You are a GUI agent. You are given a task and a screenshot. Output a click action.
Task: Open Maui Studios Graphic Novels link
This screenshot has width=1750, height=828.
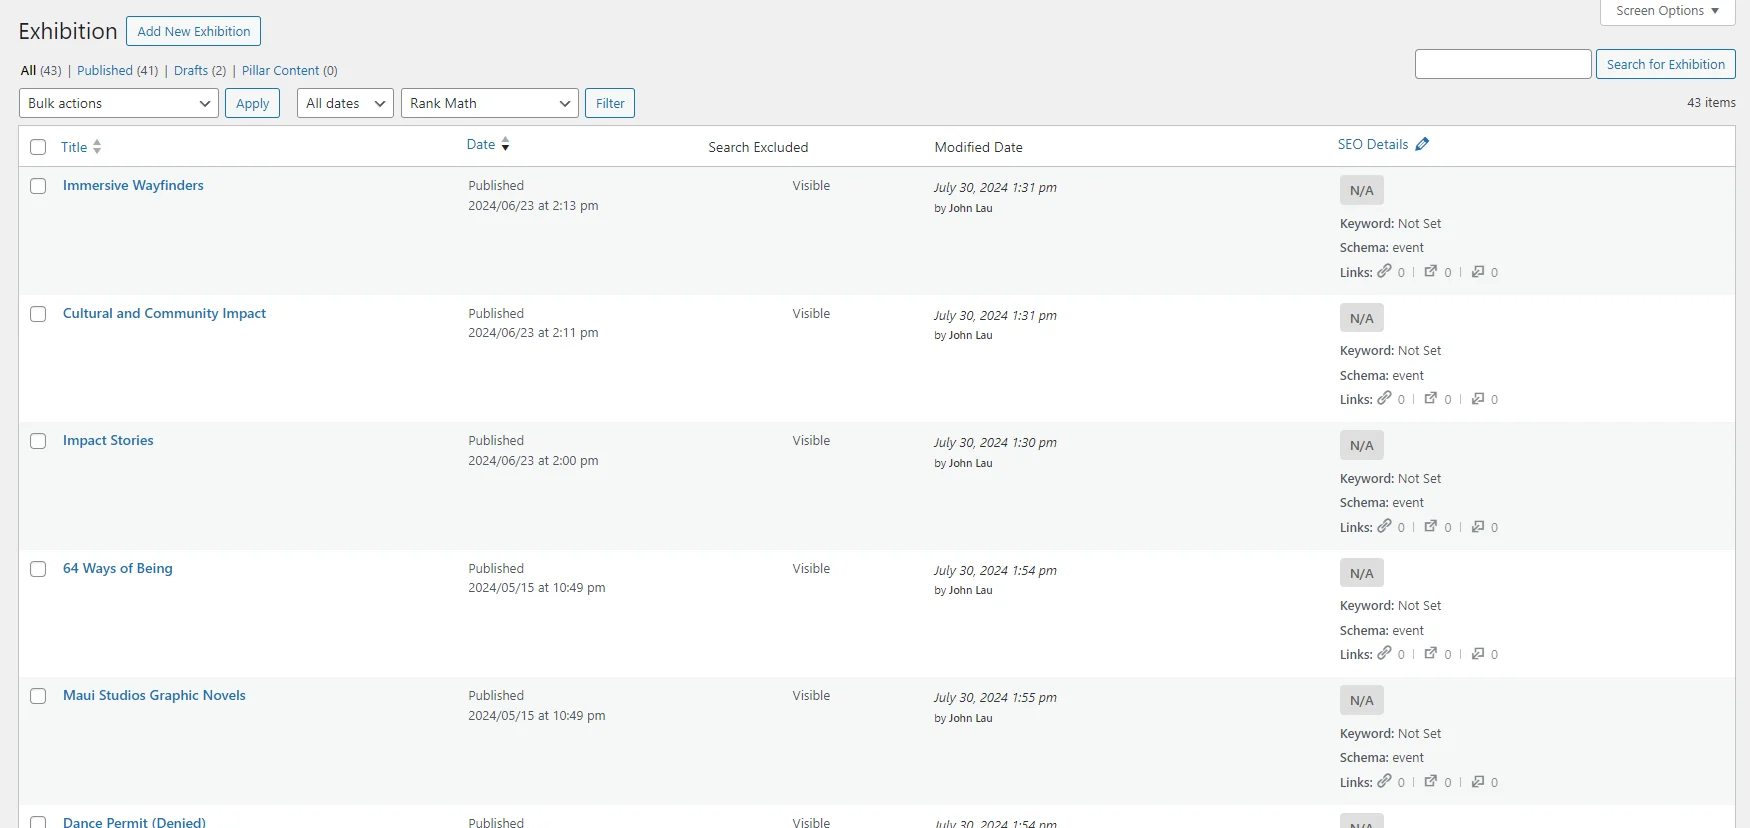154,695
